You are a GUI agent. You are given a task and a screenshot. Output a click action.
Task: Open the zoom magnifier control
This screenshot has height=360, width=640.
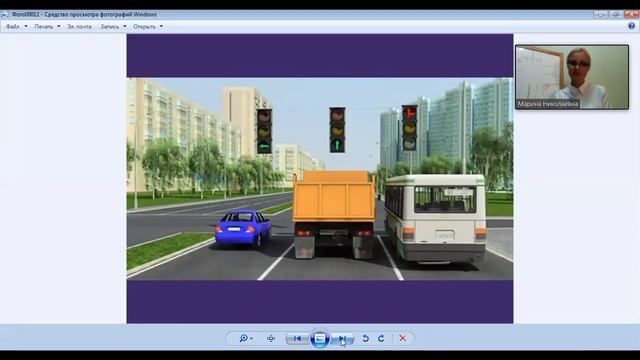click(244, 338)
